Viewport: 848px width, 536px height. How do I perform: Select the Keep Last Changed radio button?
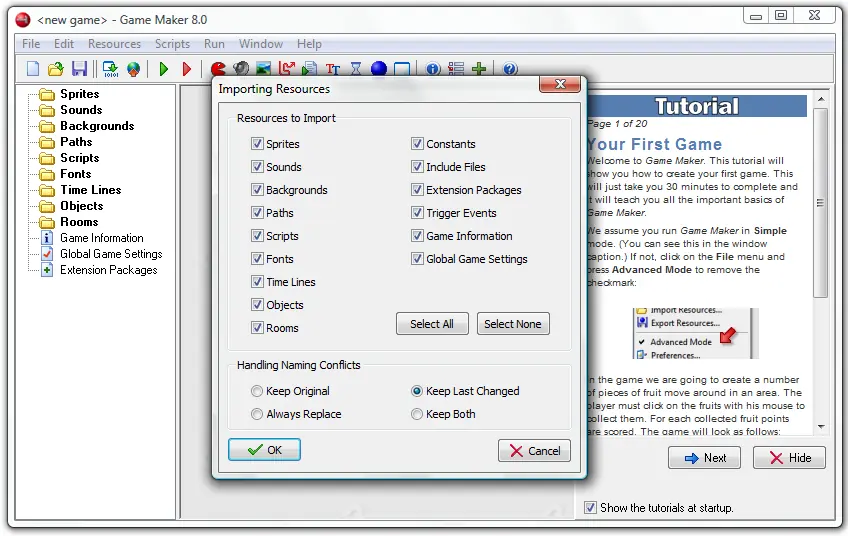416,391
